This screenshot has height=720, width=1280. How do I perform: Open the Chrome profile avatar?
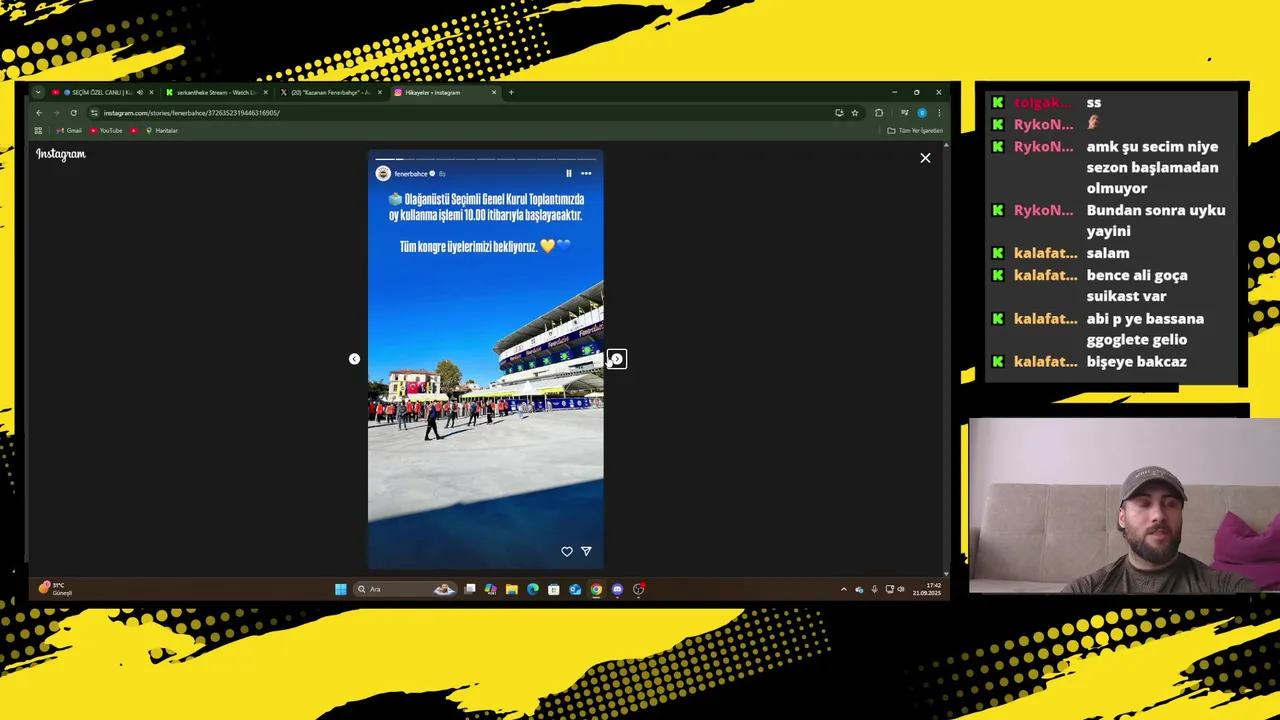pyautogui.click(x=922, y=113)
